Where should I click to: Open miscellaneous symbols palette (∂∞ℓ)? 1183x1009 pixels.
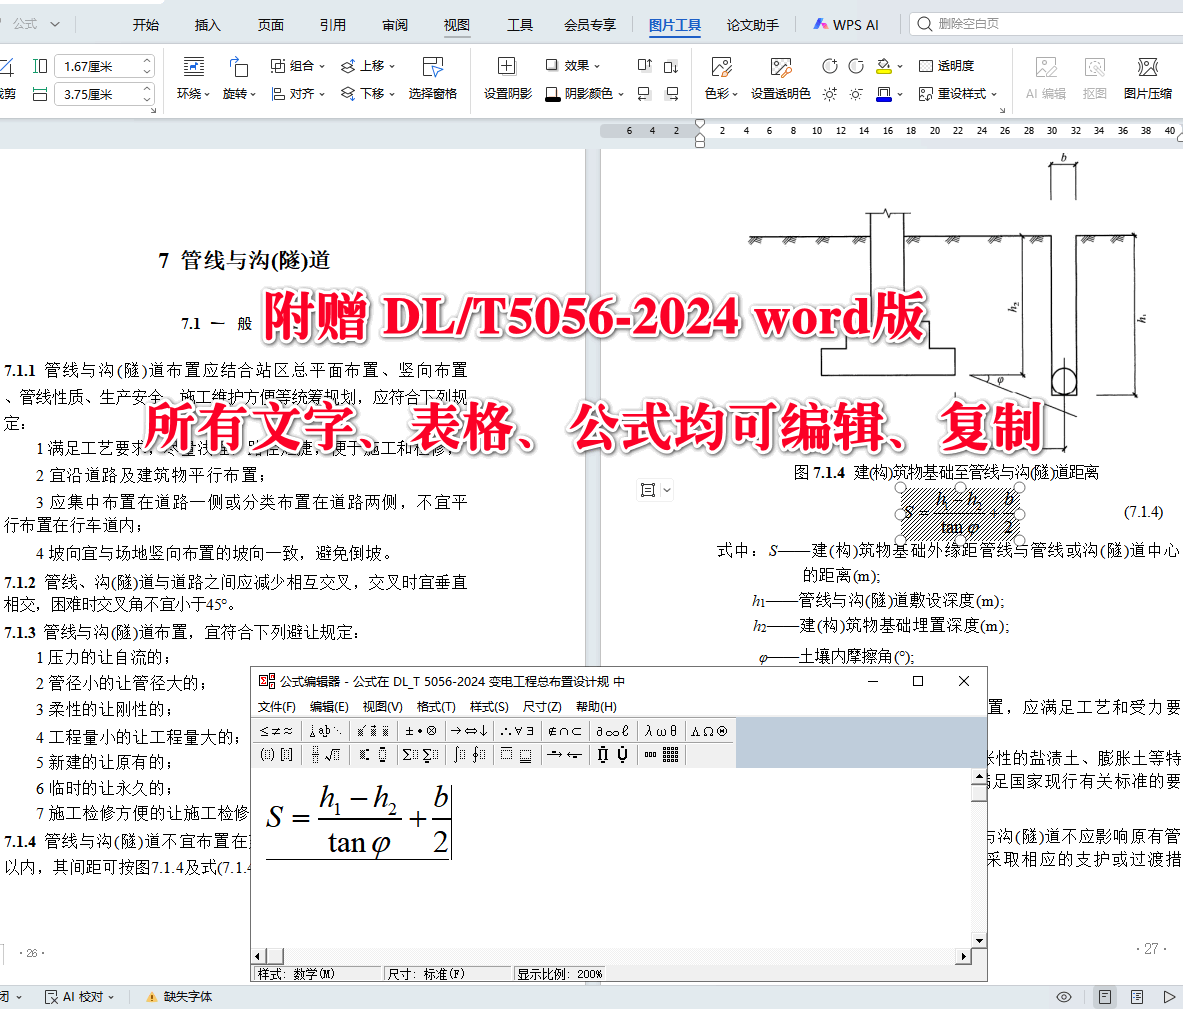point(612,731)
